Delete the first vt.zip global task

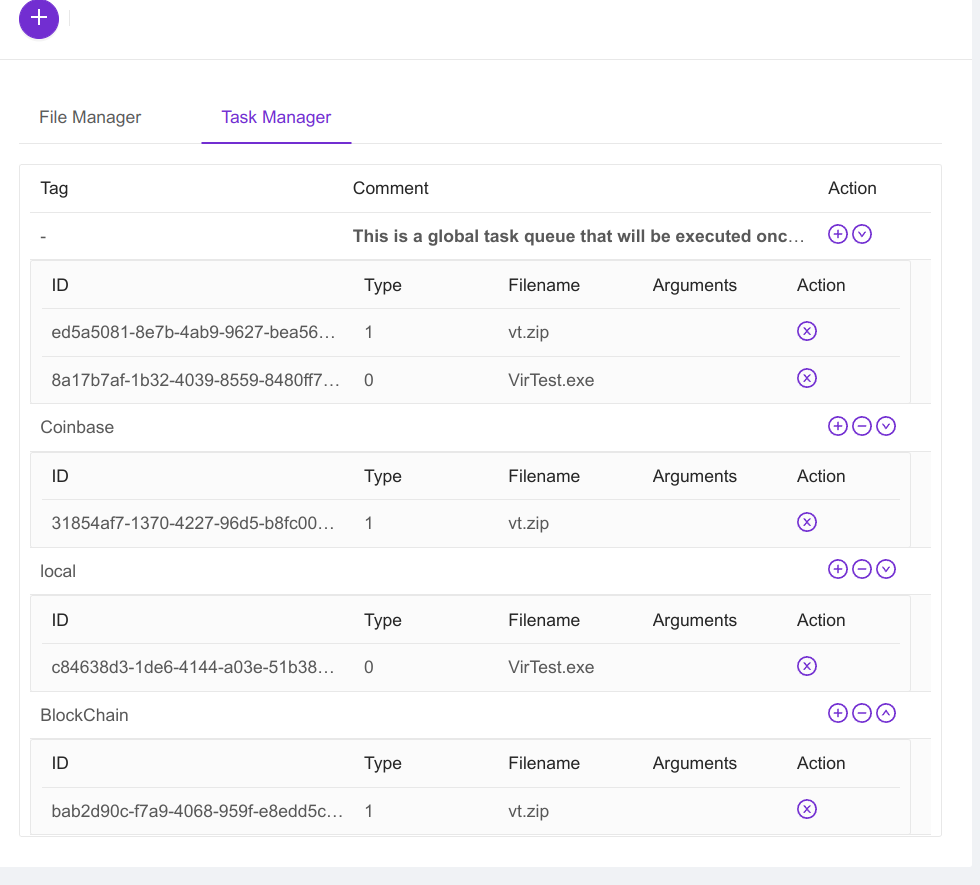click(807, 331)
